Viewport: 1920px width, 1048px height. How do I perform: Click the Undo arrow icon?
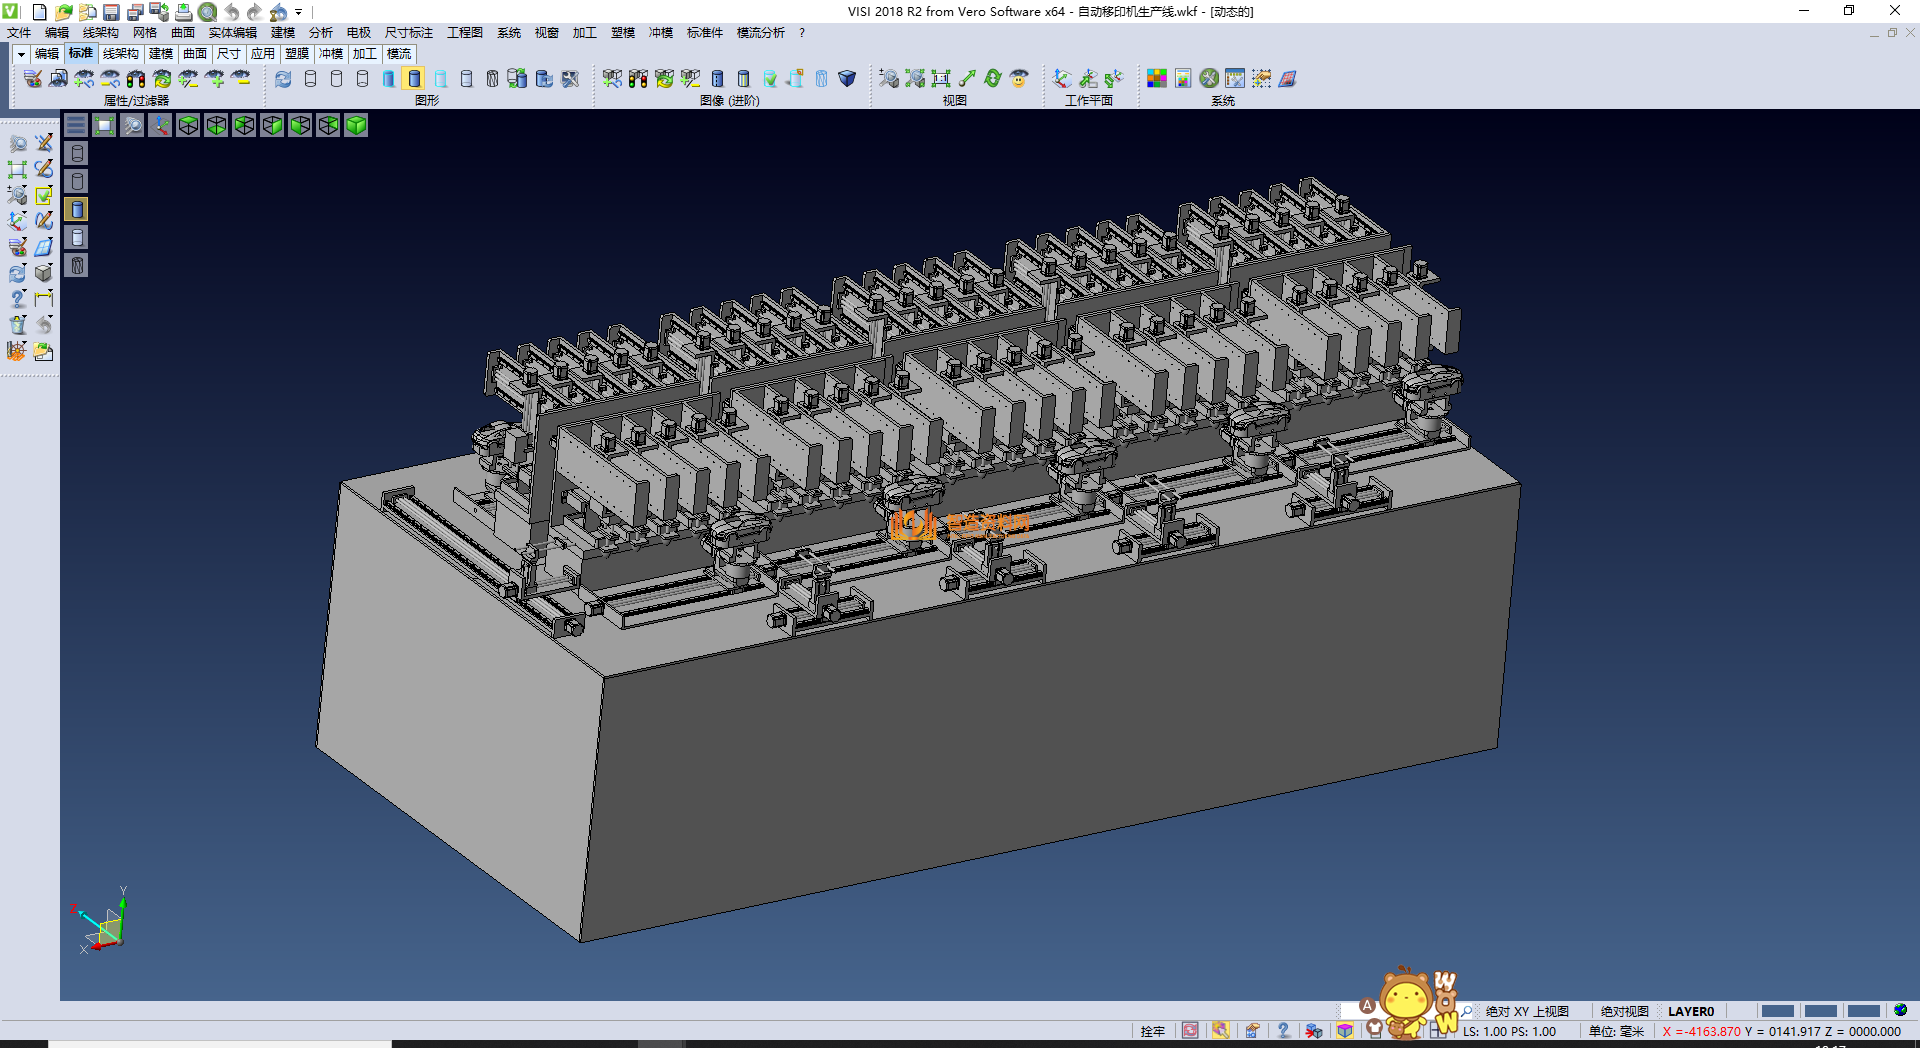232,12
